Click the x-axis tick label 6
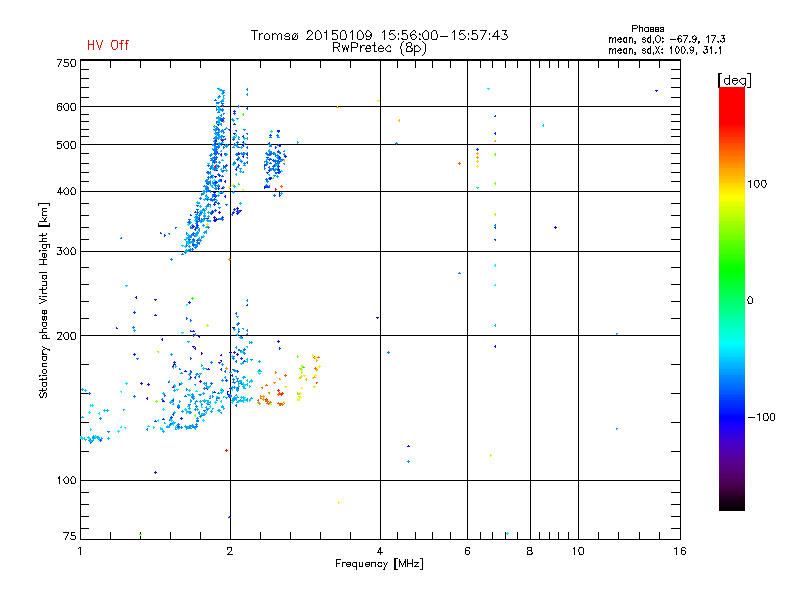This screenshot has height=600, width=800. (467, 551)
